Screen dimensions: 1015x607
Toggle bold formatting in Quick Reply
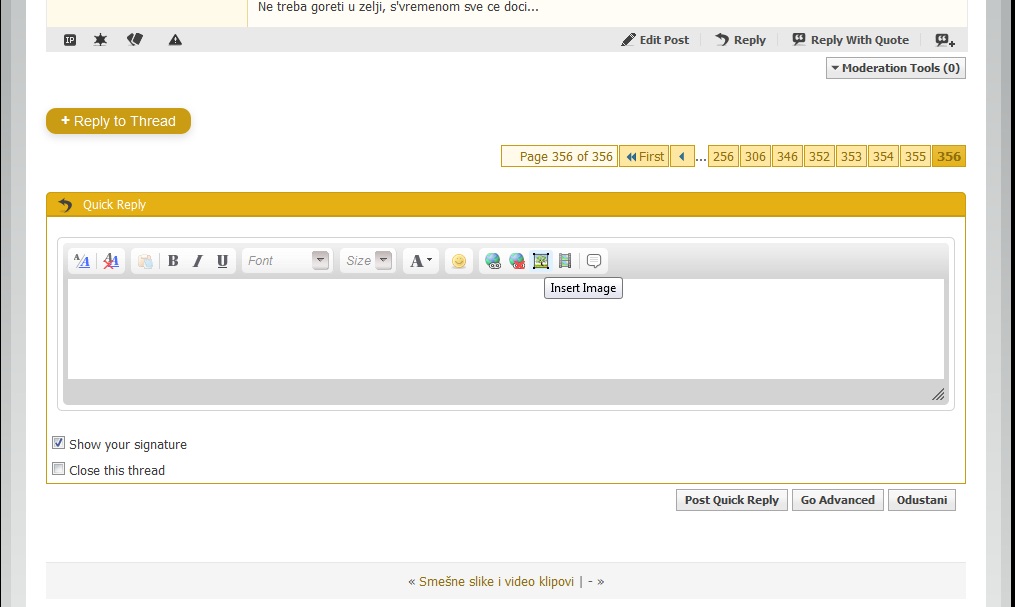pos(173,261)
